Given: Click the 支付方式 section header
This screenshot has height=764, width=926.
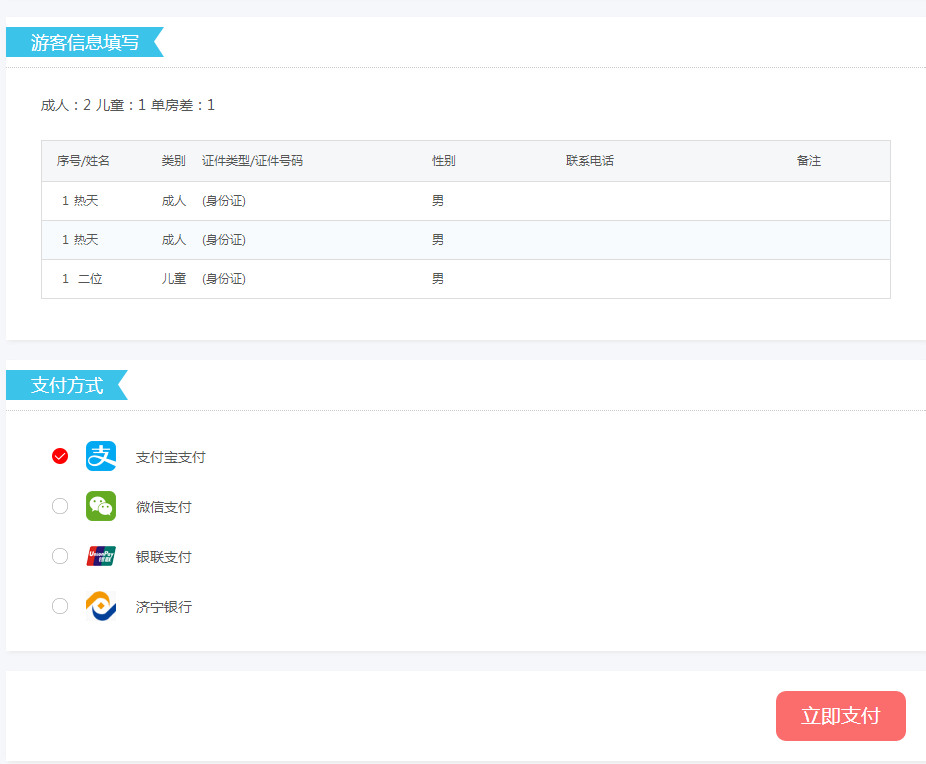Looking at the screenshot, I should point(67,386).
